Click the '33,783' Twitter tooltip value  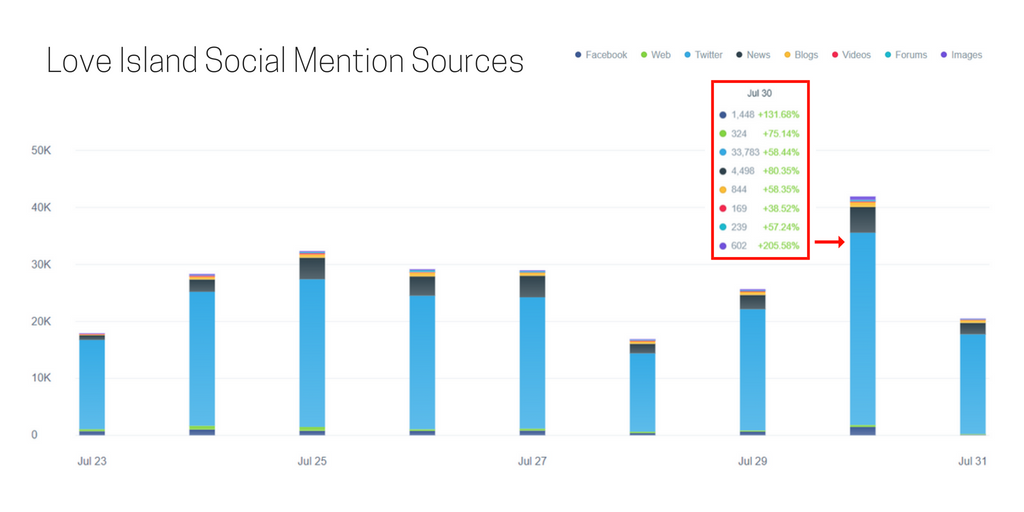(x=743, y=152)
